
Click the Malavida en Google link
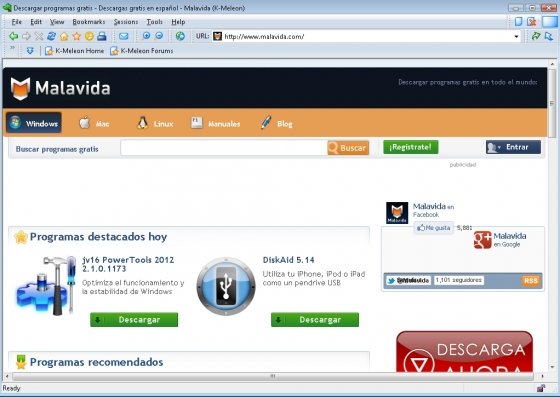point(510,240)
